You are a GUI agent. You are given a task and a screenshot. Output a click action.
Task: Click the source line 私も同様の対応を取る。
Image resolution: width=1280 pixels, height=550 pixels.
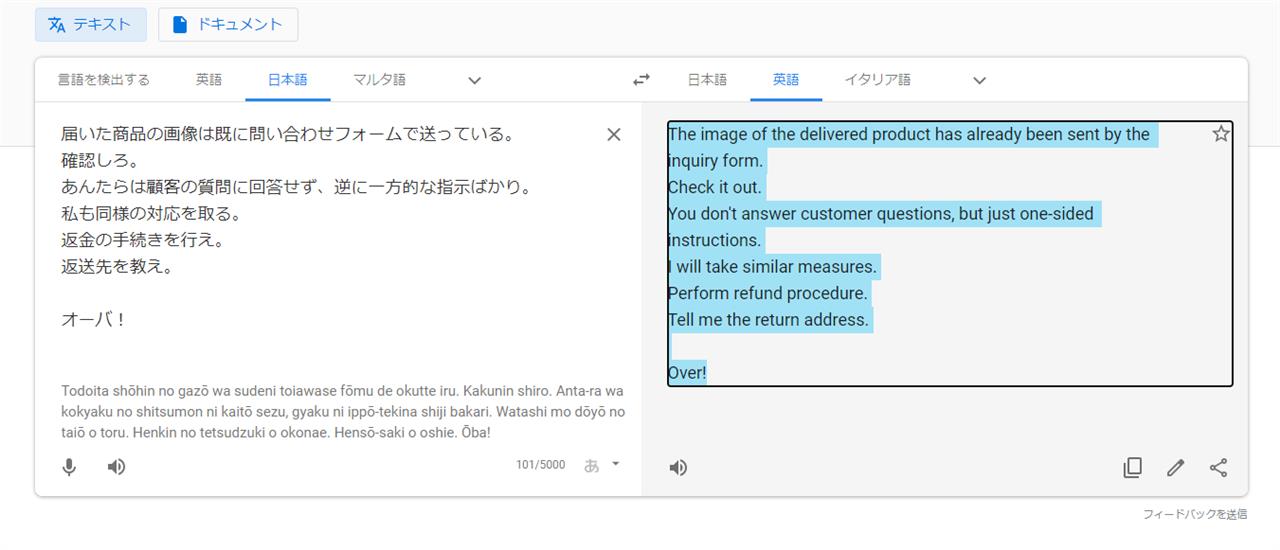151,213
